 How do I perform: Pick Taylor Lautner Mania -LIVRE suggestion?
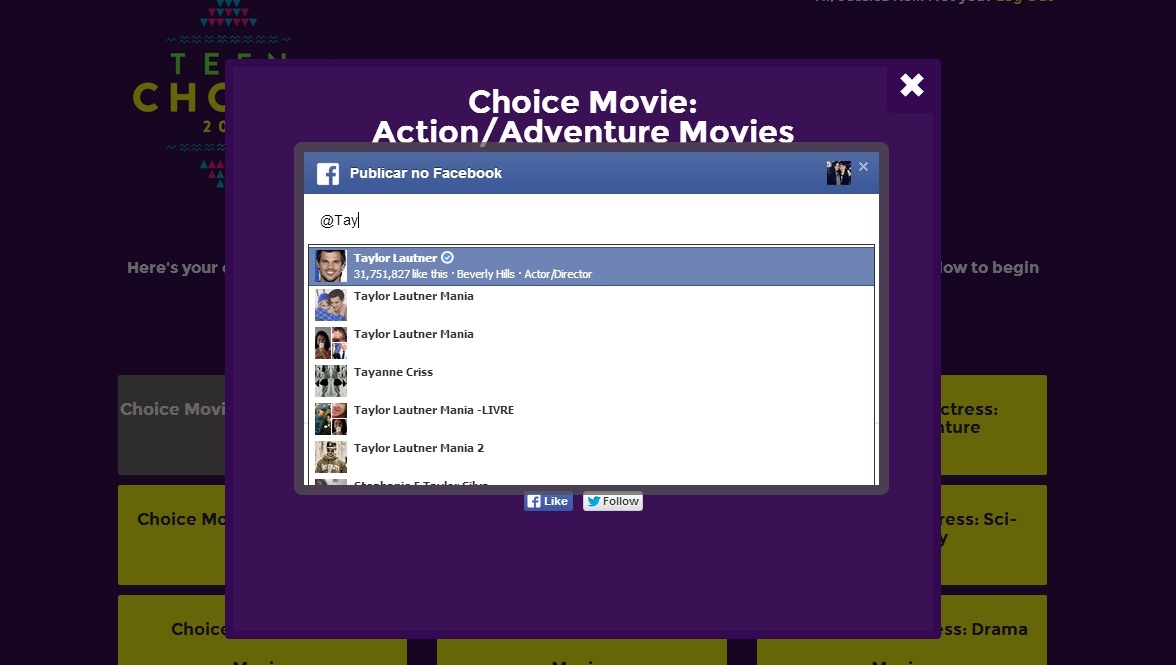591,418
